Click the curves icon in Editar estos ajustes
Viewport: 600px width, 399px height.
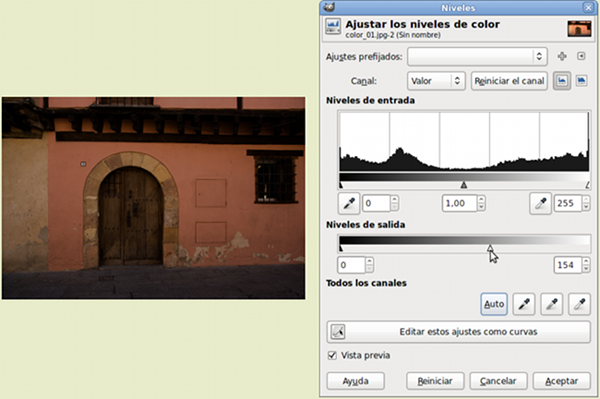pyautogui.click(x=338, y=332)
